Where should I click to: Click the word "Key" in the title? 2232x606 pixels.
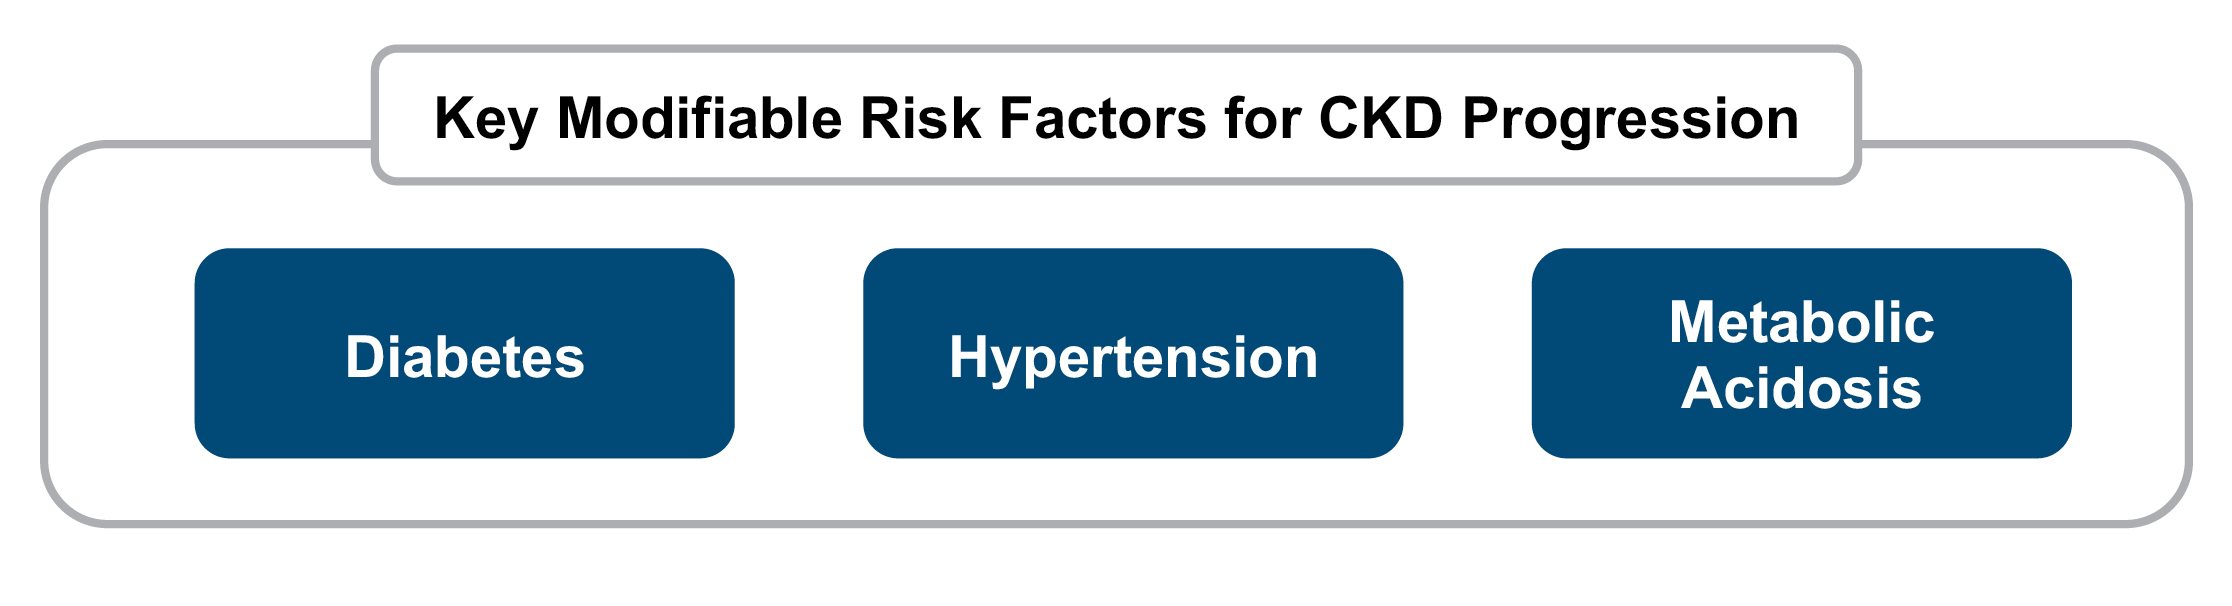click(x=486, y=118)
